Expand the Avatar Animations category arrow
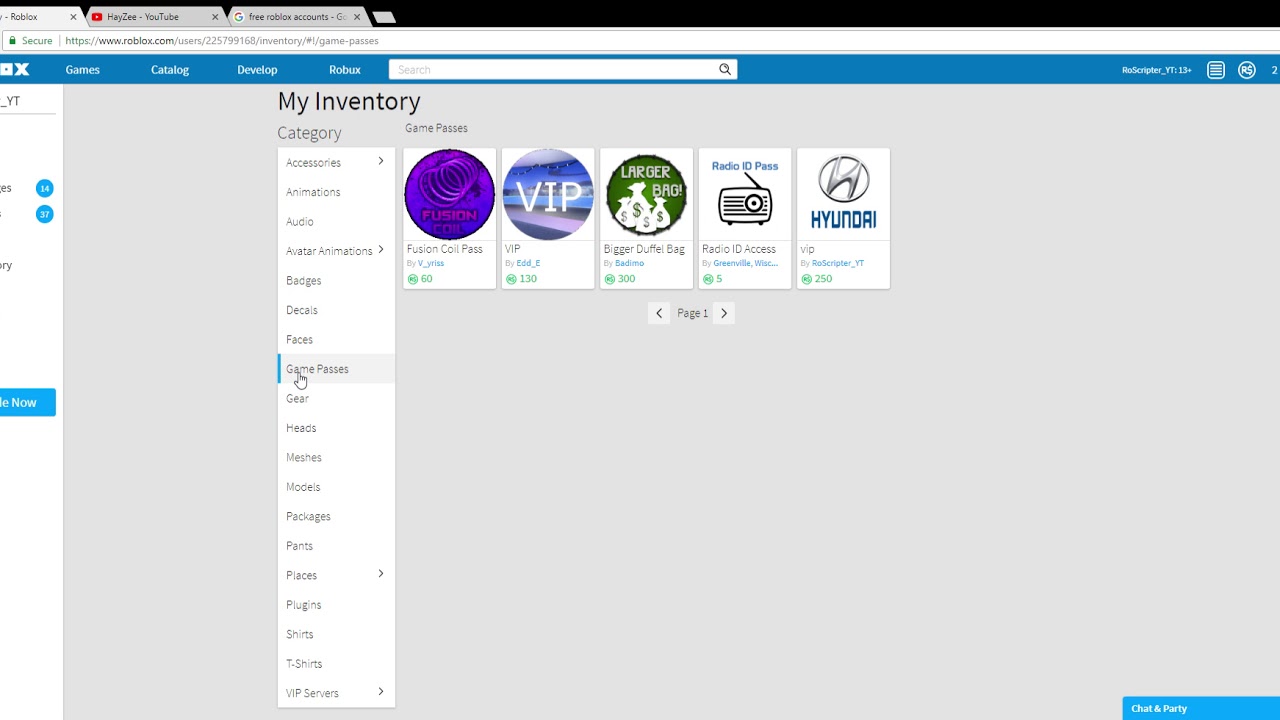The width and height of the screenshot is (1280, 720). click(x=380, y=250)
